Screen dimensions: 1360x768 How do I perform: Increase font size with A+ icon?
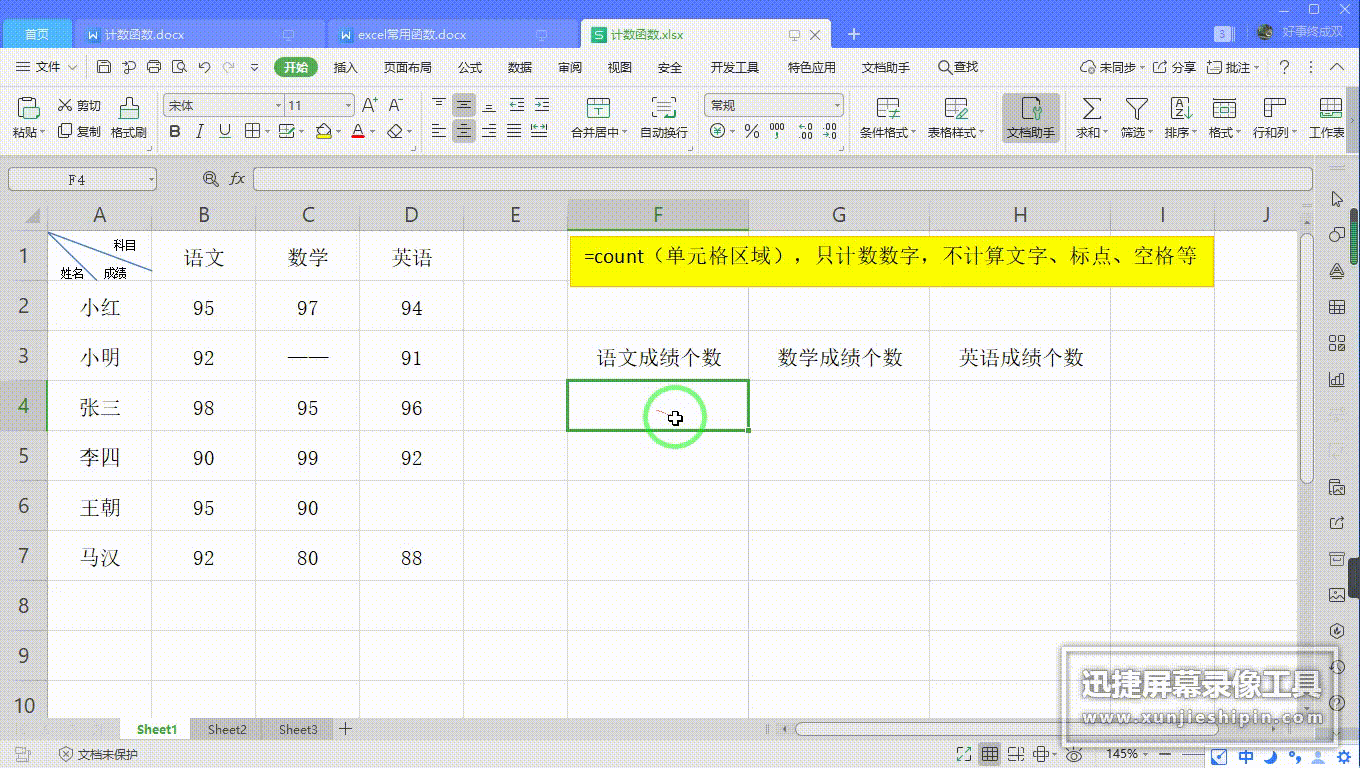click(x=369, y=105)
